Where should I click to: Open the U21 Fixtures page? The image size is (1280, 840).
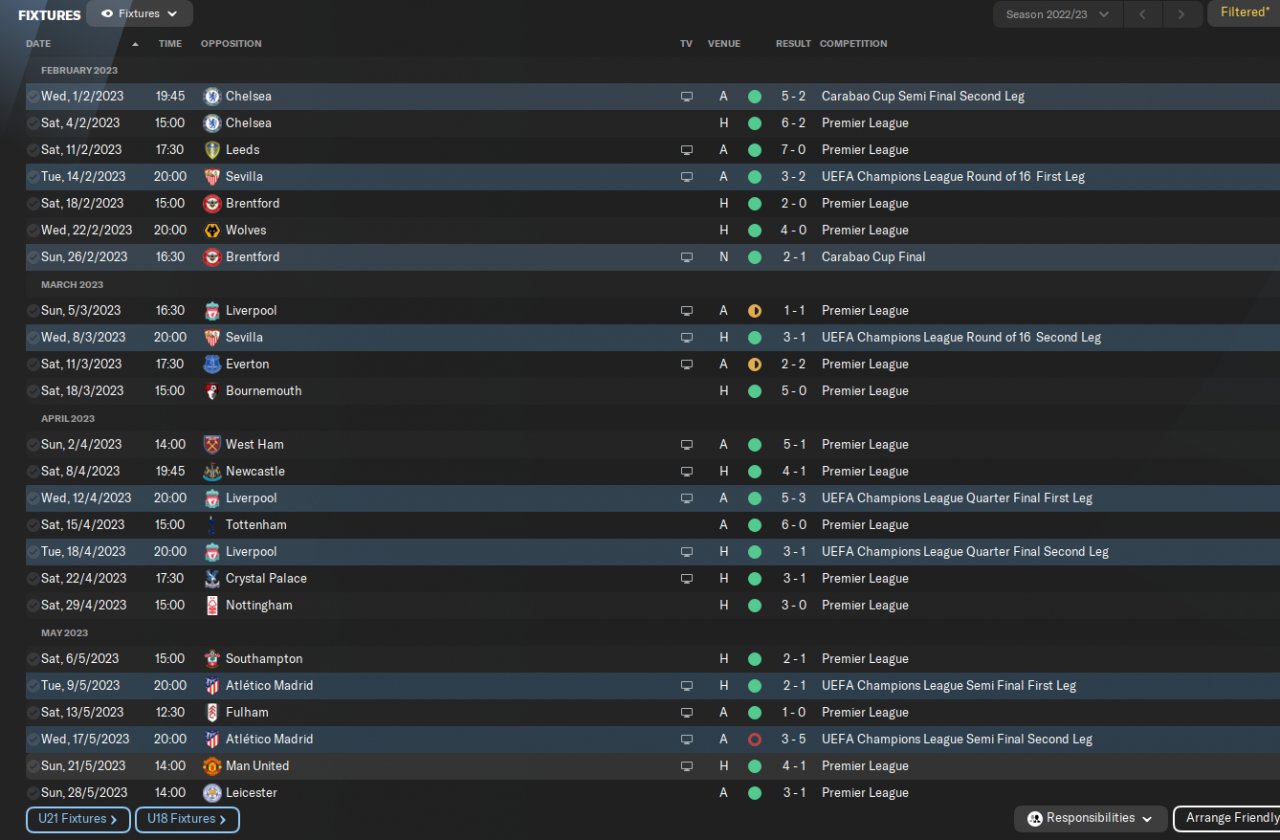pyautogui.click(x=78, y=819)
